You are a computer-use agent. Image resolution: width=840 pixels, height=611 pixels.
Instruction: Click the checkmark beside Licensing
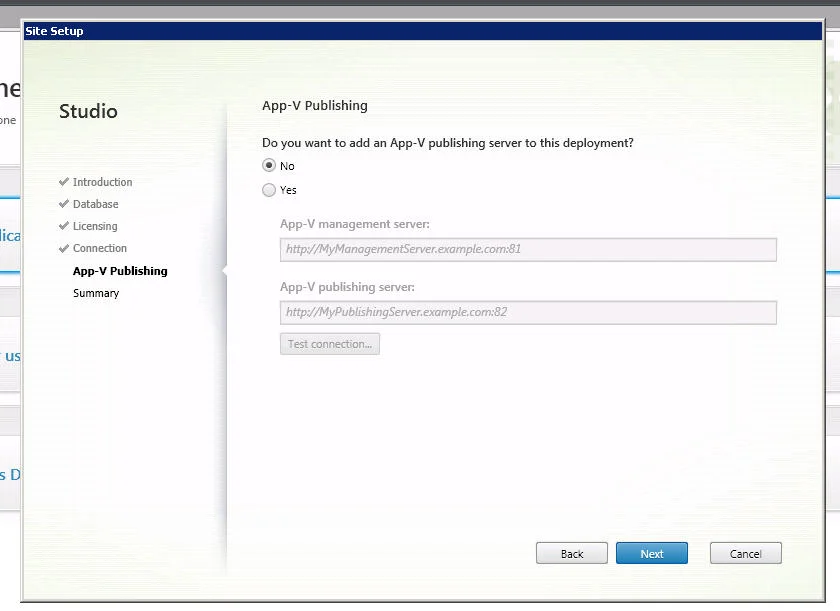point(64,225)
